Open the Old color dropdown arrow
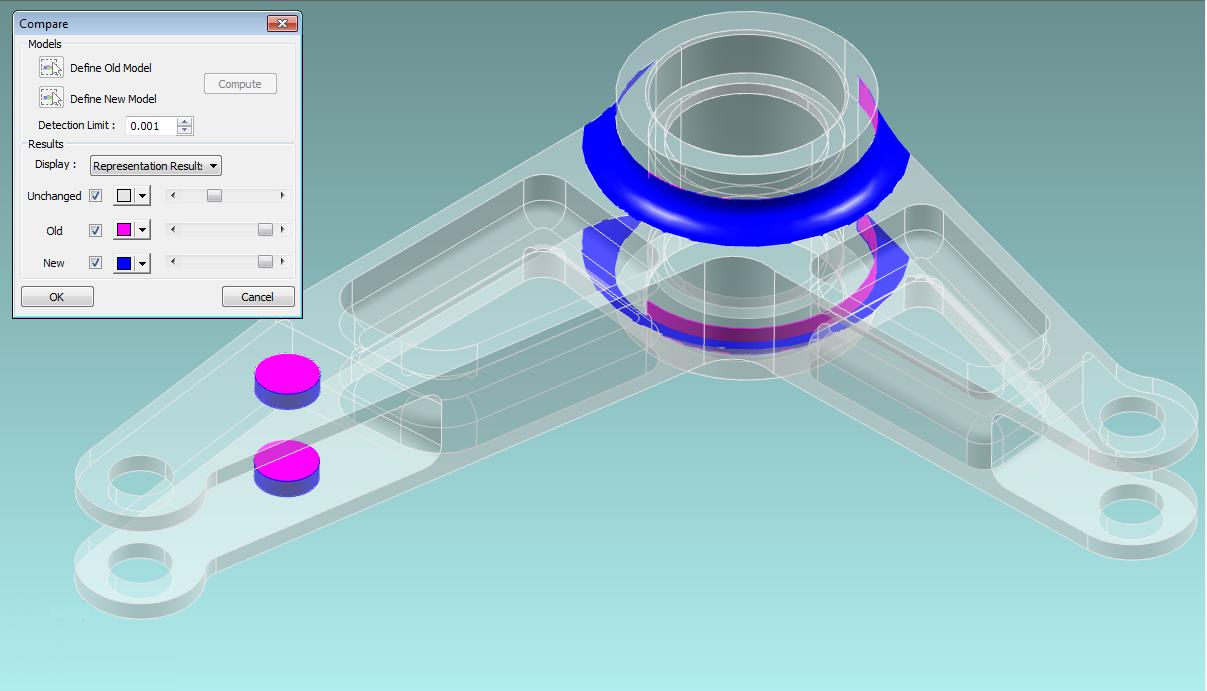 coord(142,230)
